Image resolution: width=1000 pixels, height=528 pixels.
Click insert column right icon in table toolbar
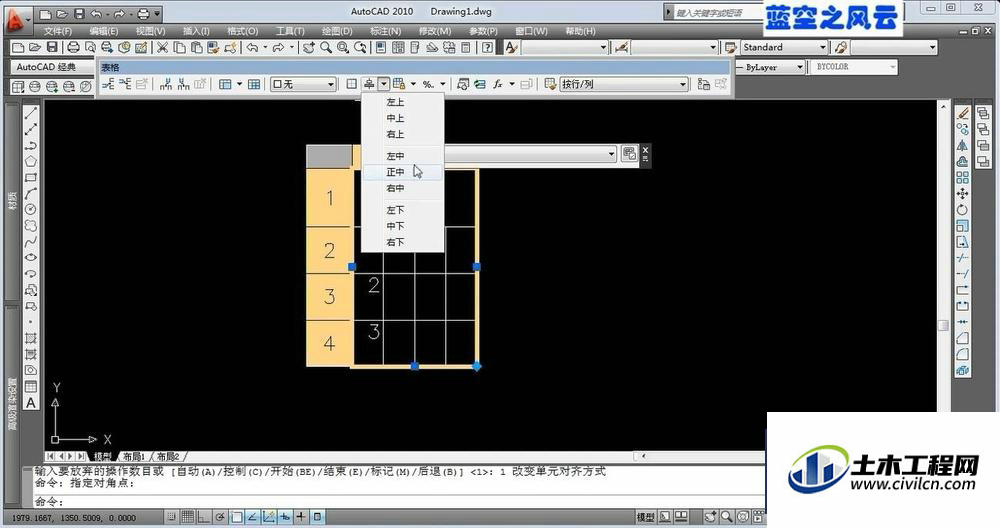pyautogui.click(x=184, y=84)
